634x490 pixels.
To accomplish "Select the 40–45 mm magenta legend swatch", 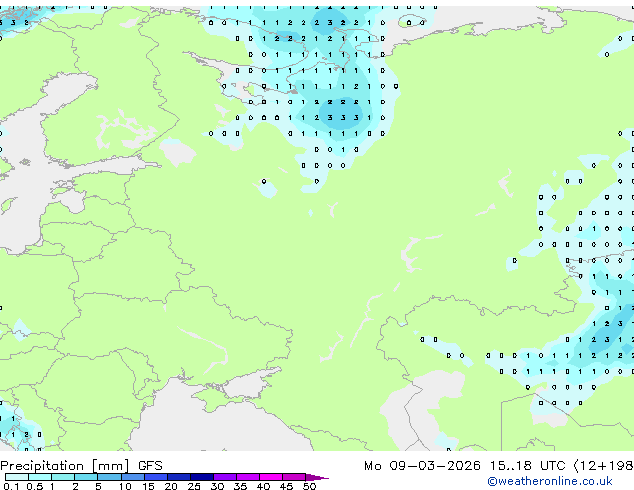I will (x=271, y=477).
